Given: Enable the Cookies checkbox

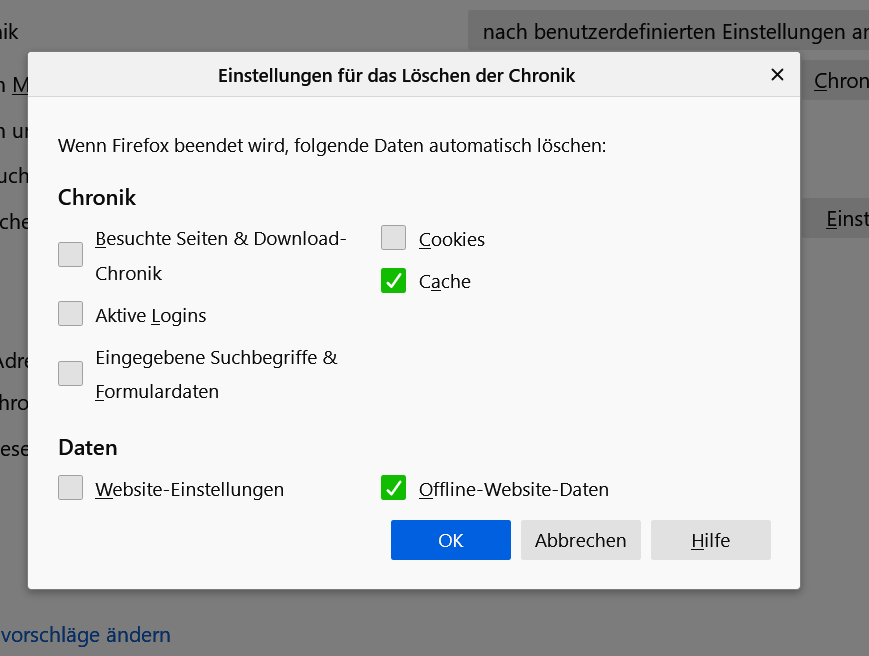Looking at the screenshot, I should 393,238.
